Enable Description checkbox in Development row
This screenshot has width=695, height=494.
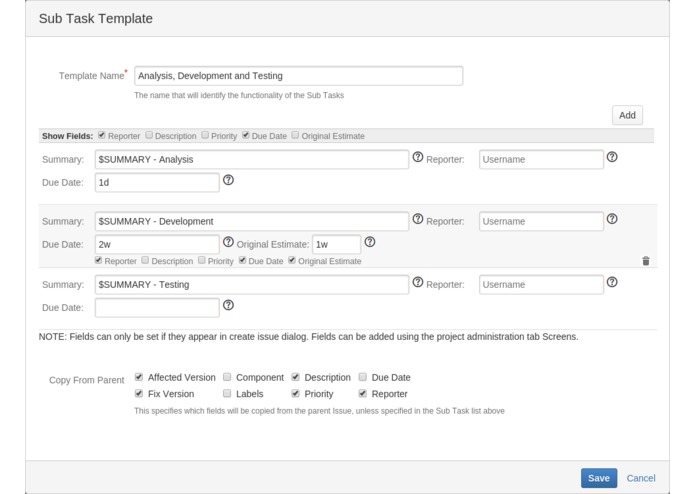pos(145,261)
